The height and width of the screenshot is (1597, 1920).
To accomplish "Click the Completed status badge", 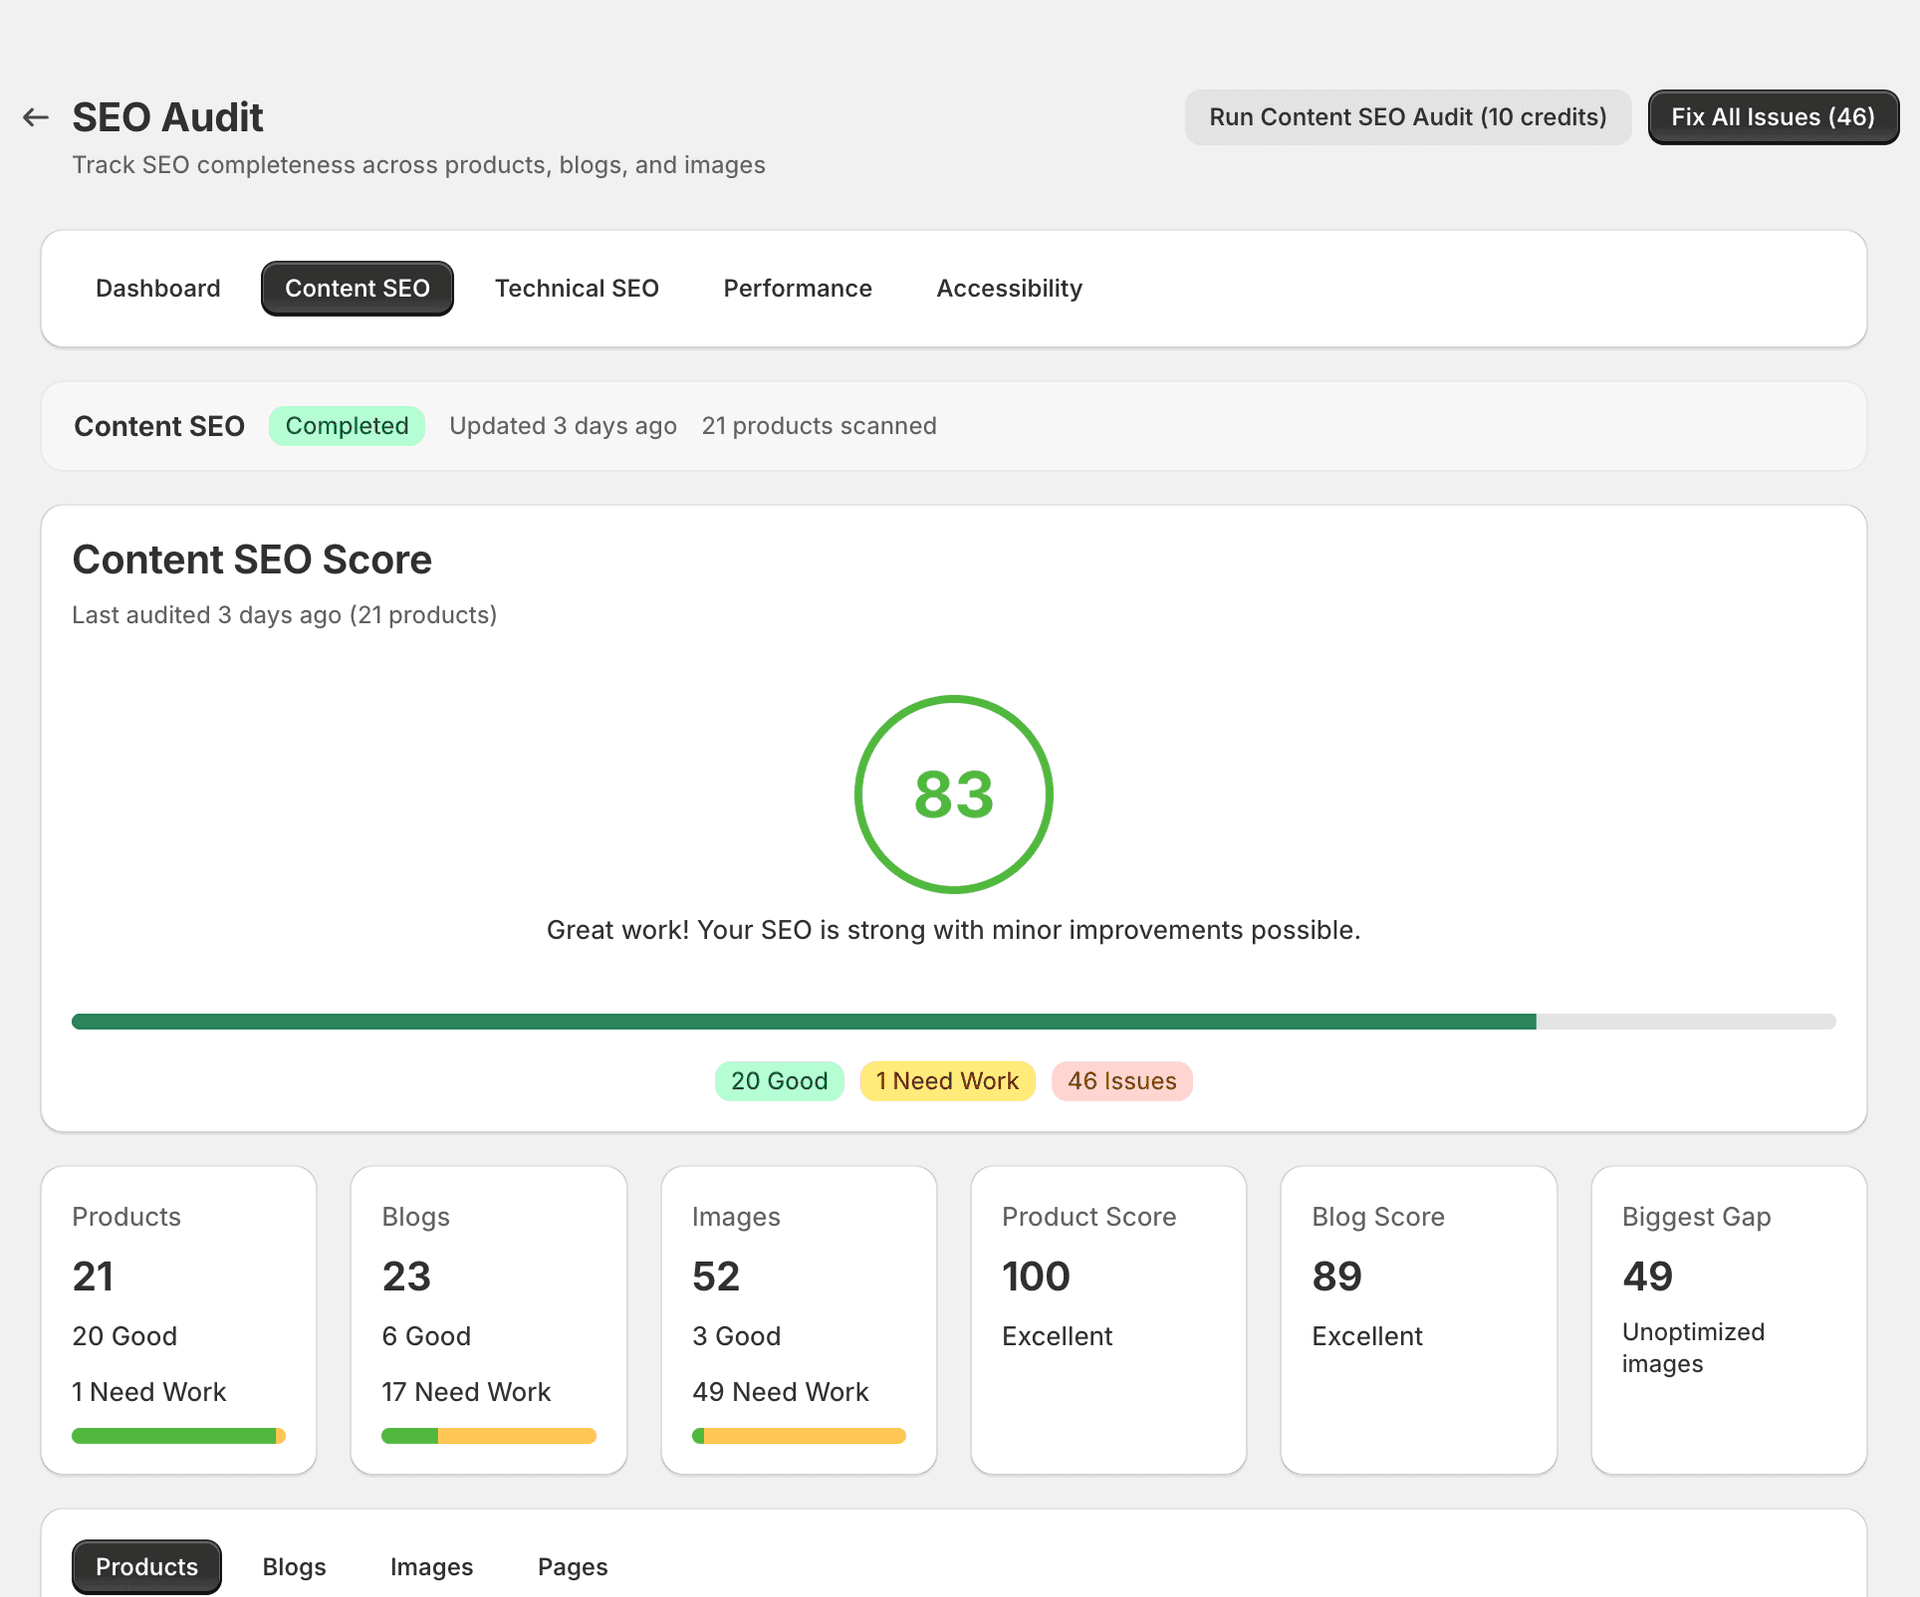I will coord(346,425).
